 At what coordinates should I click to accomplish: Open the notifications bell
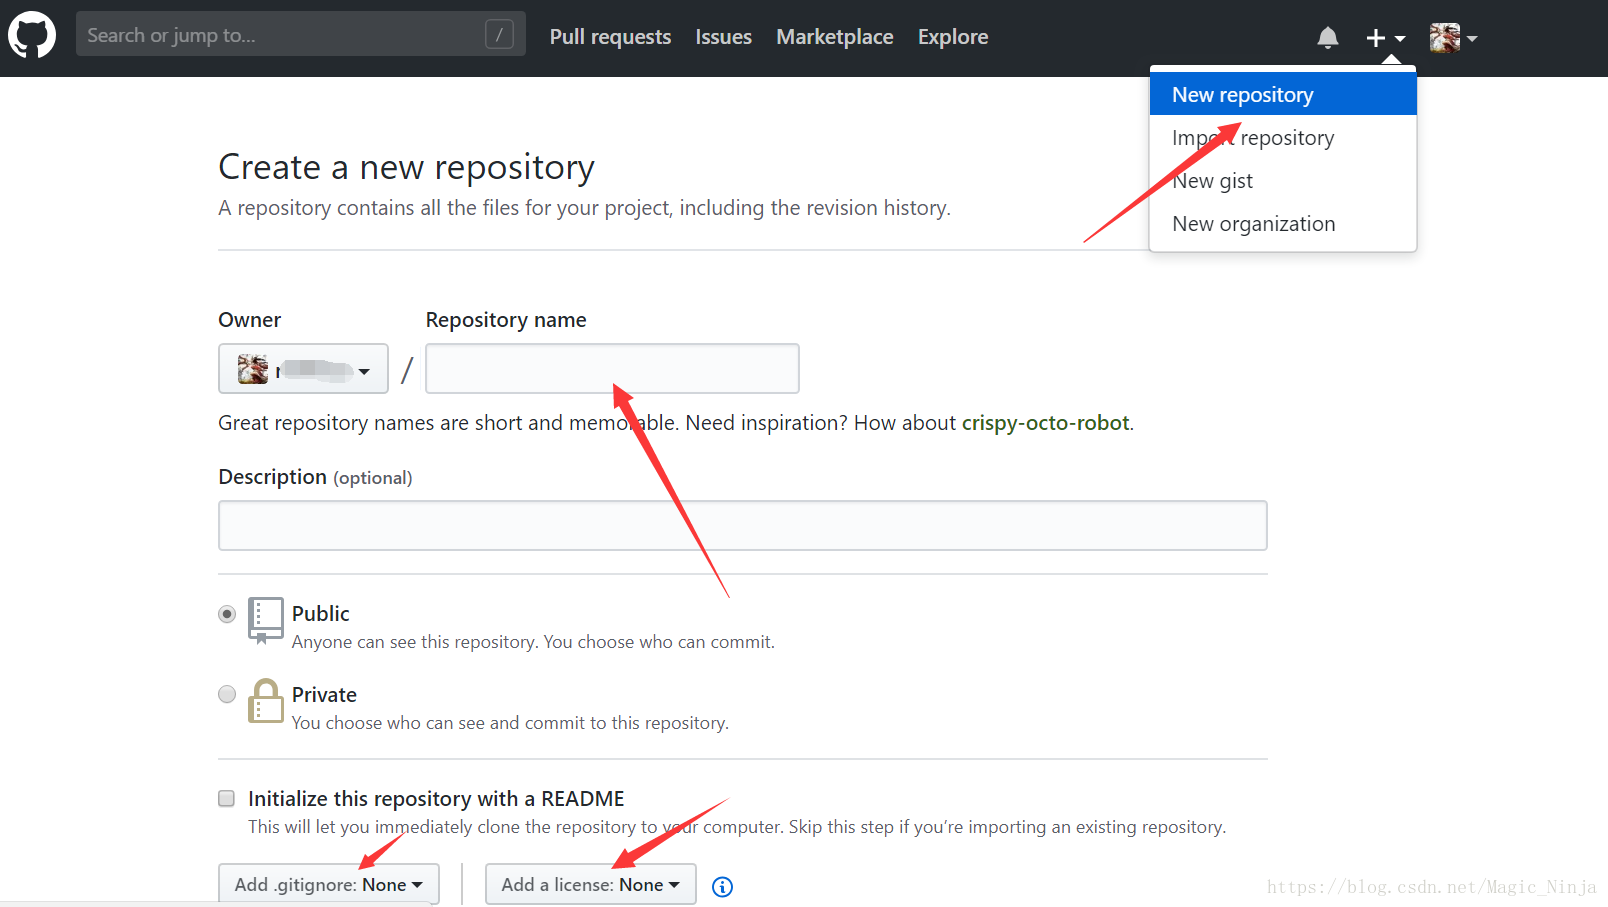[1328, 38]
